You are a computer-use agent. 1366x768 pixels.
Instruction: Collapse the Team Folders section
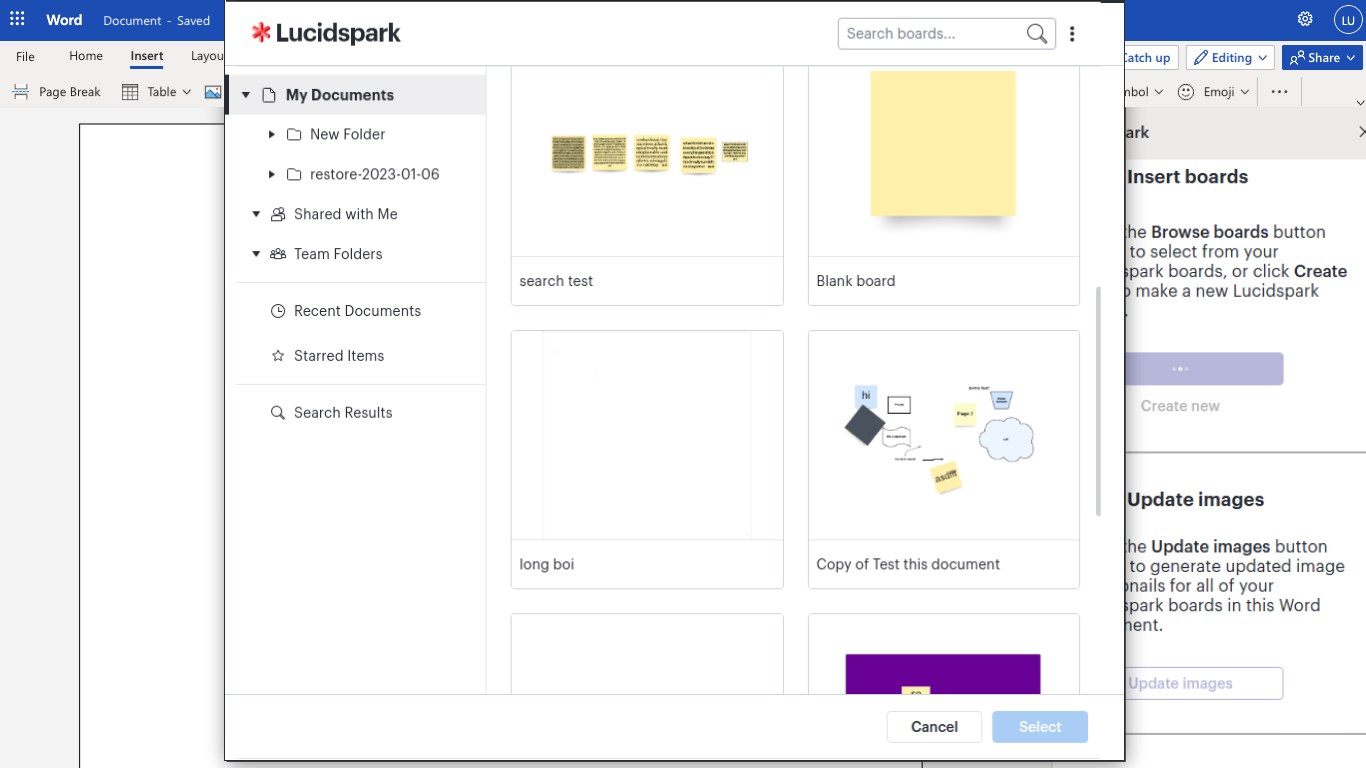click(256, 254)
